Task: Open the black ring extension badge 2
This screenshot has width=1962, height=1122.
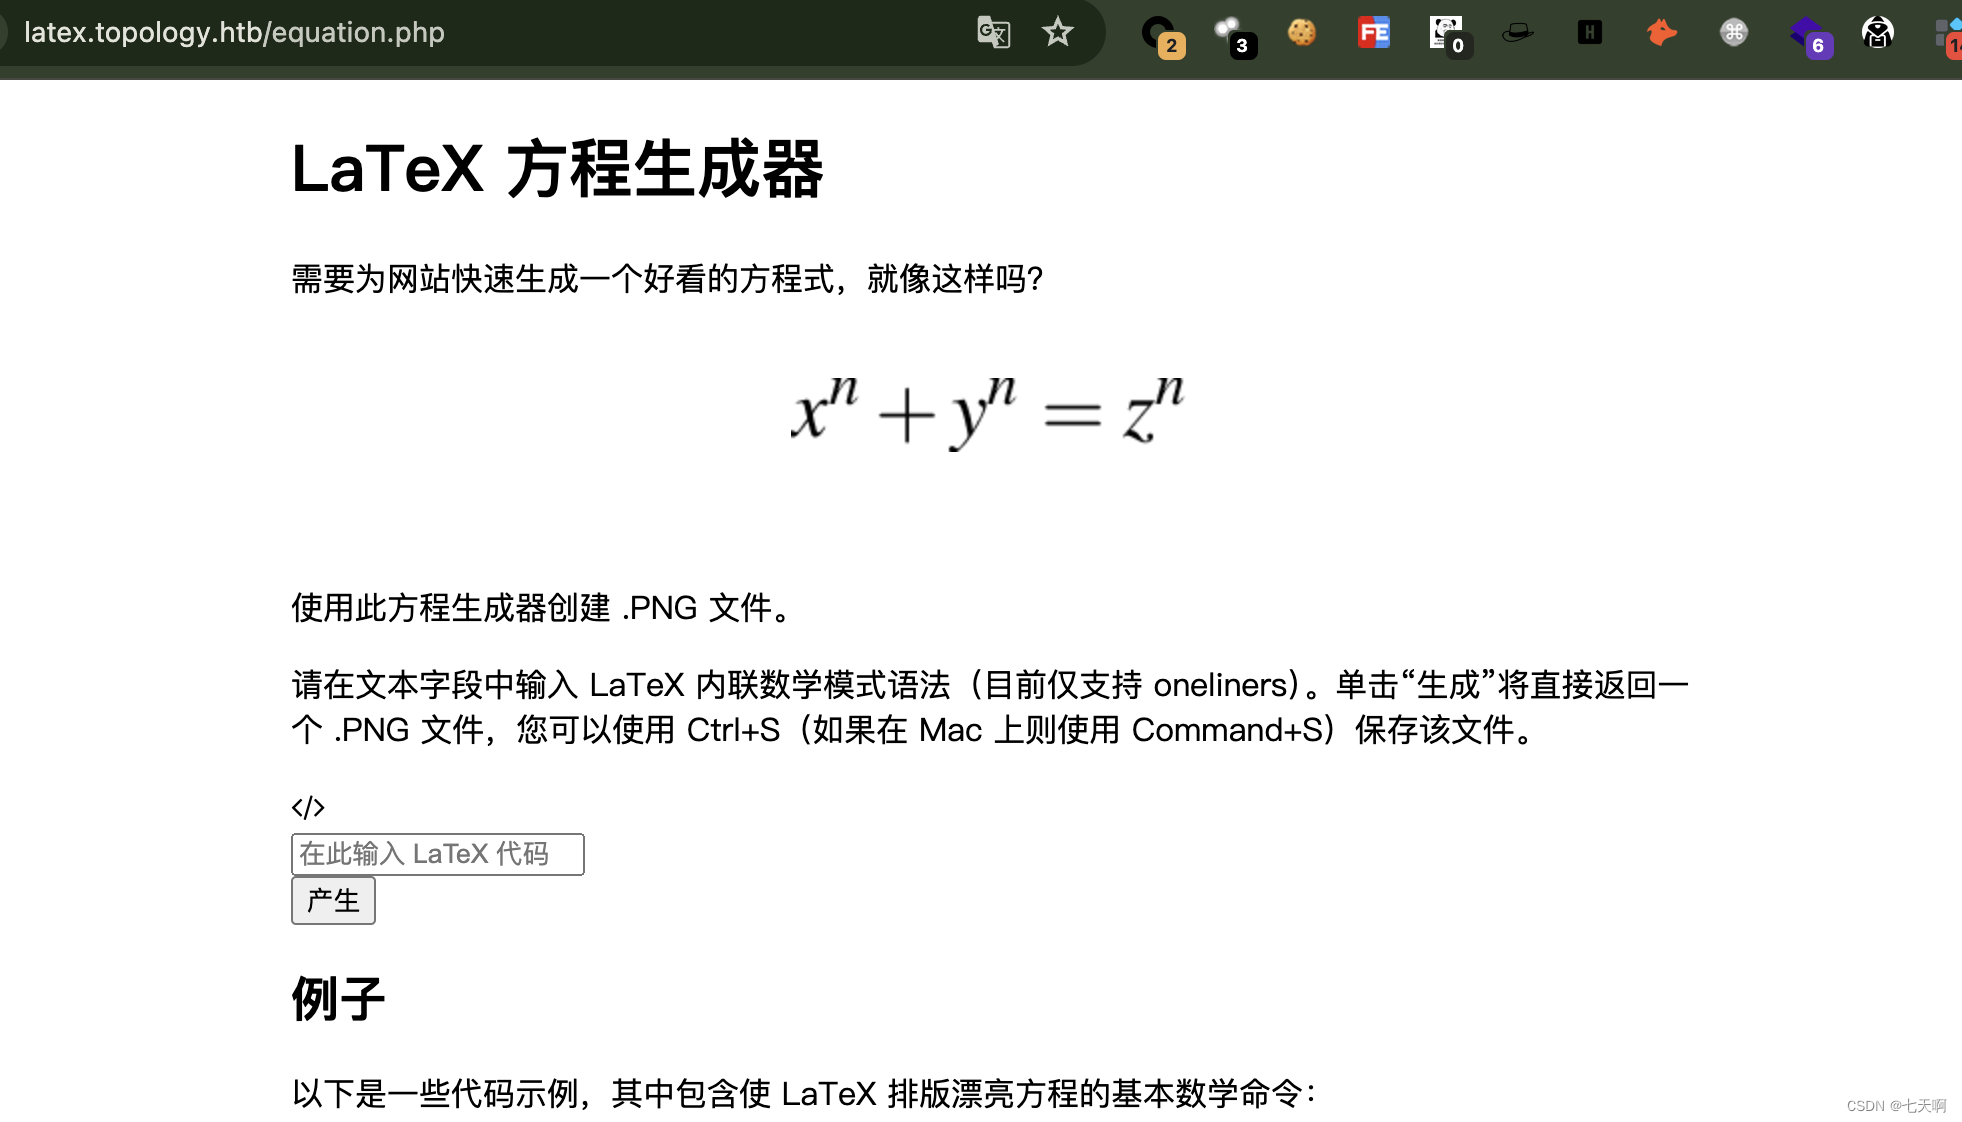Action: [1159, 33]
